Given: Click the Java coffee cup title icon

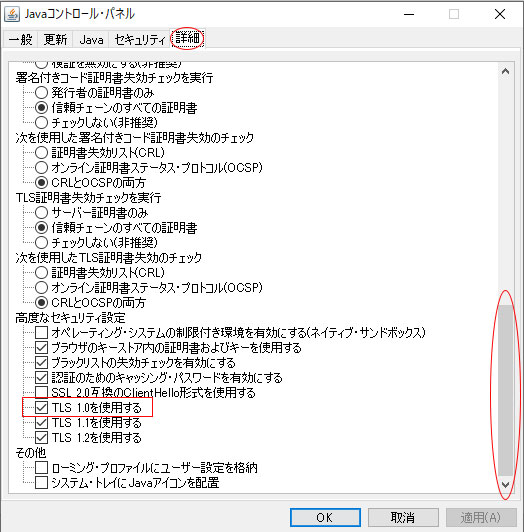Looking at the screenshot, I should 12,14.
